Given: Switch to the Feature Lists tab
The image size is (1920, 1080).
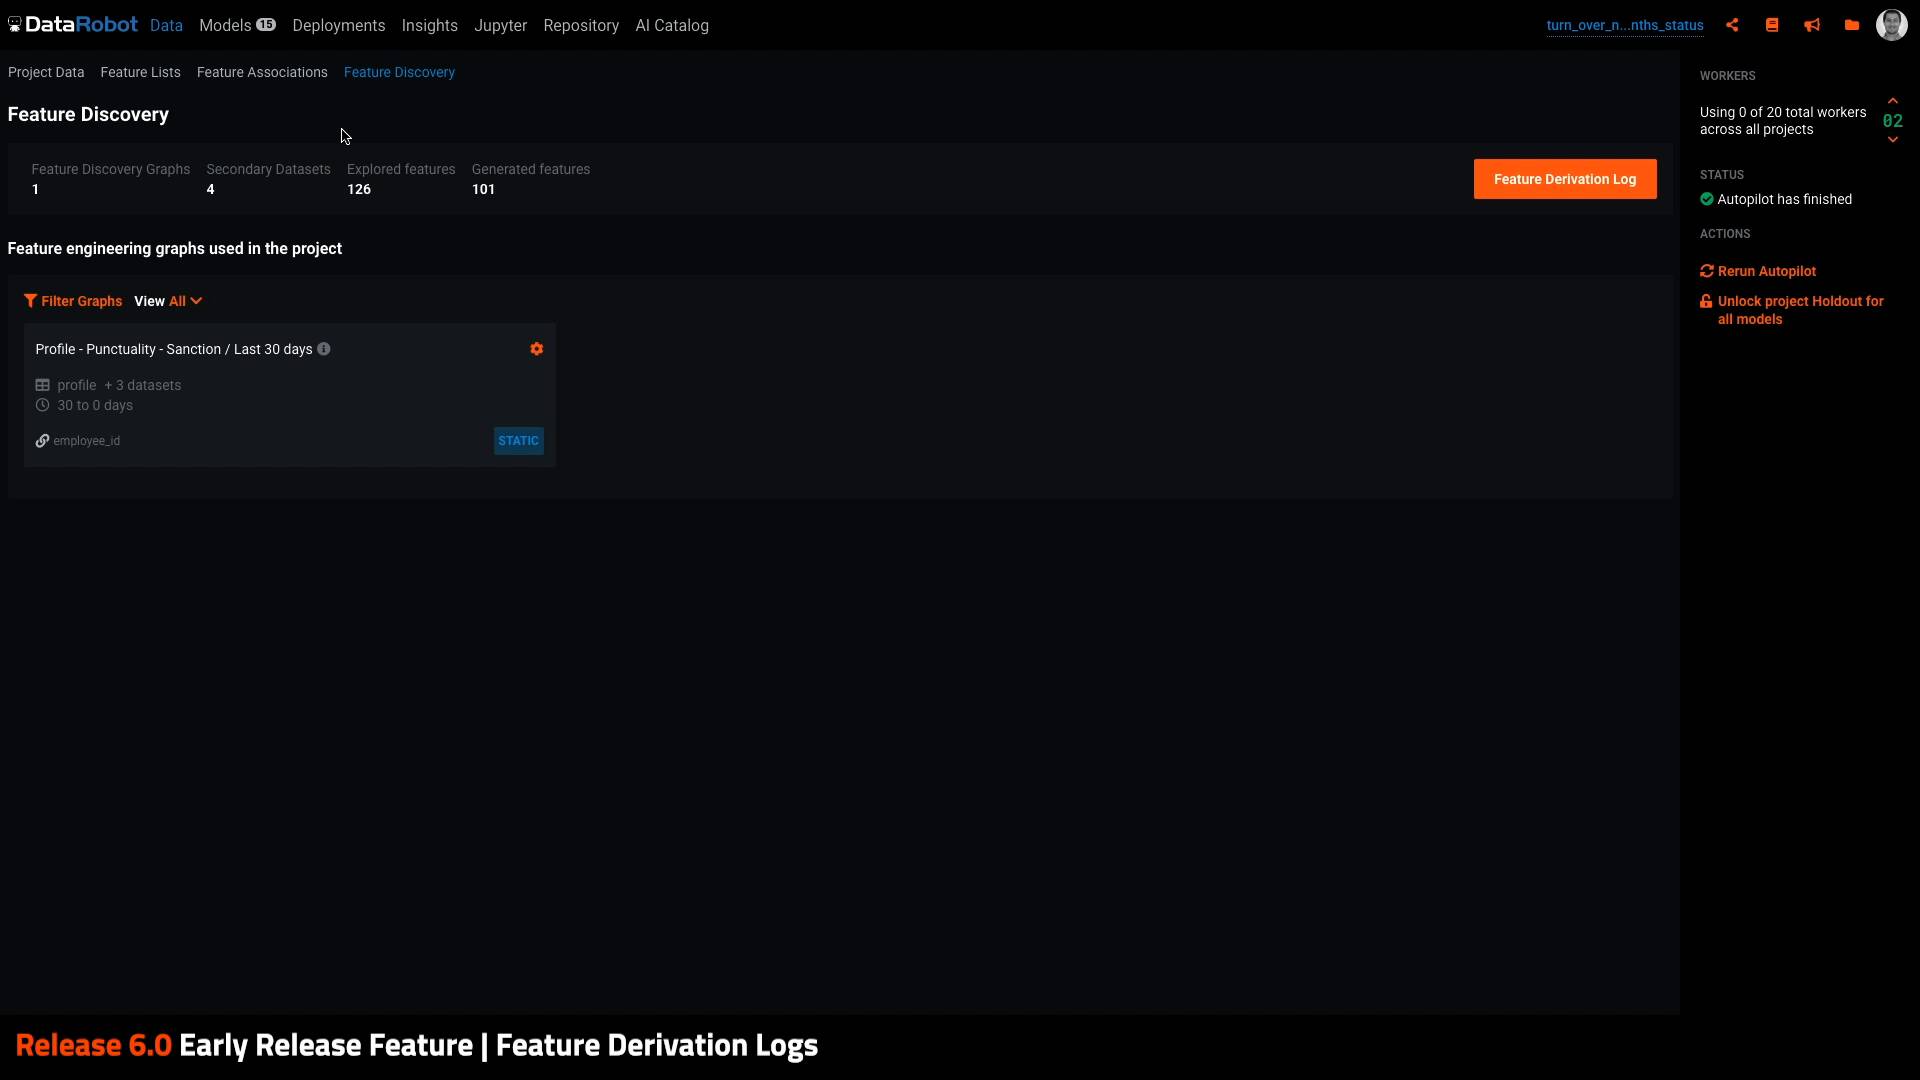Looking at the screenshot, I should pos(140,72).
